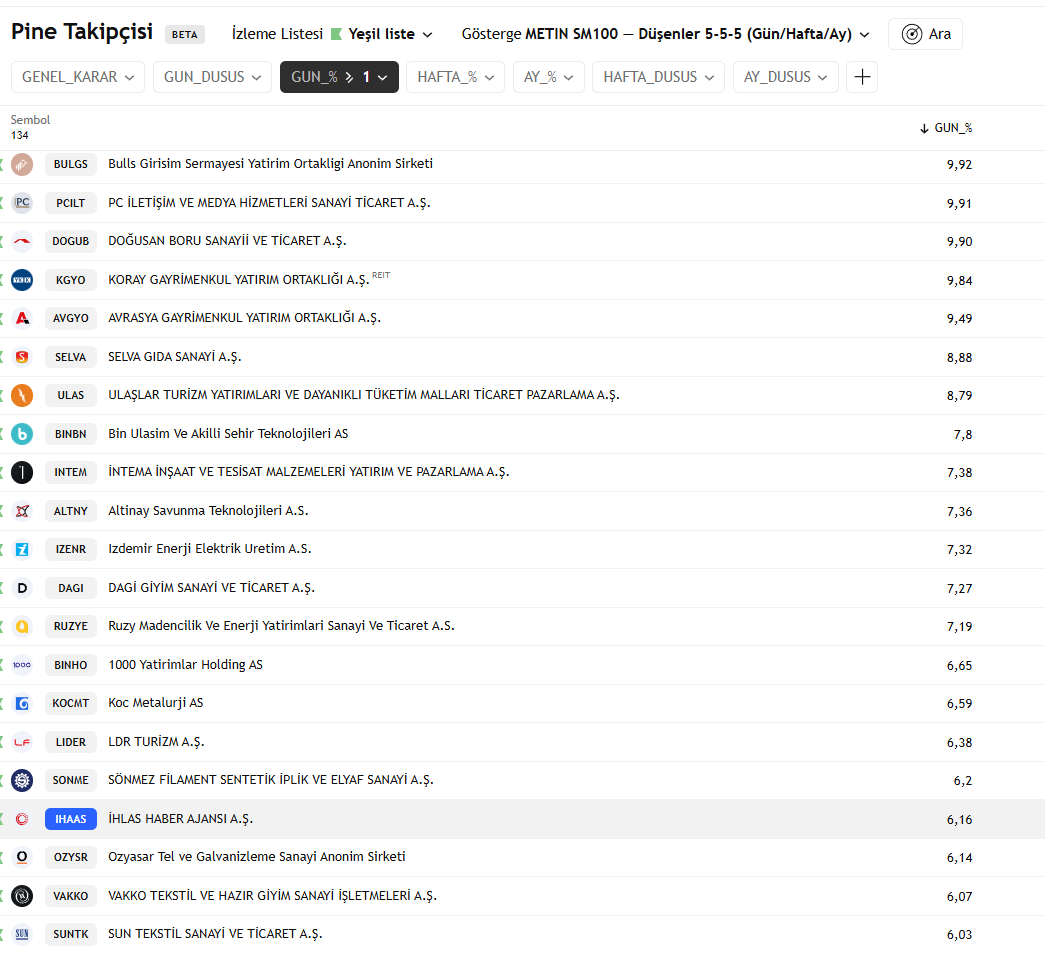The height and width of the screenshot is (953, 1045).
Task: Open the HAFTA_% filter dropdown
Action: click(x=455, y=77)
